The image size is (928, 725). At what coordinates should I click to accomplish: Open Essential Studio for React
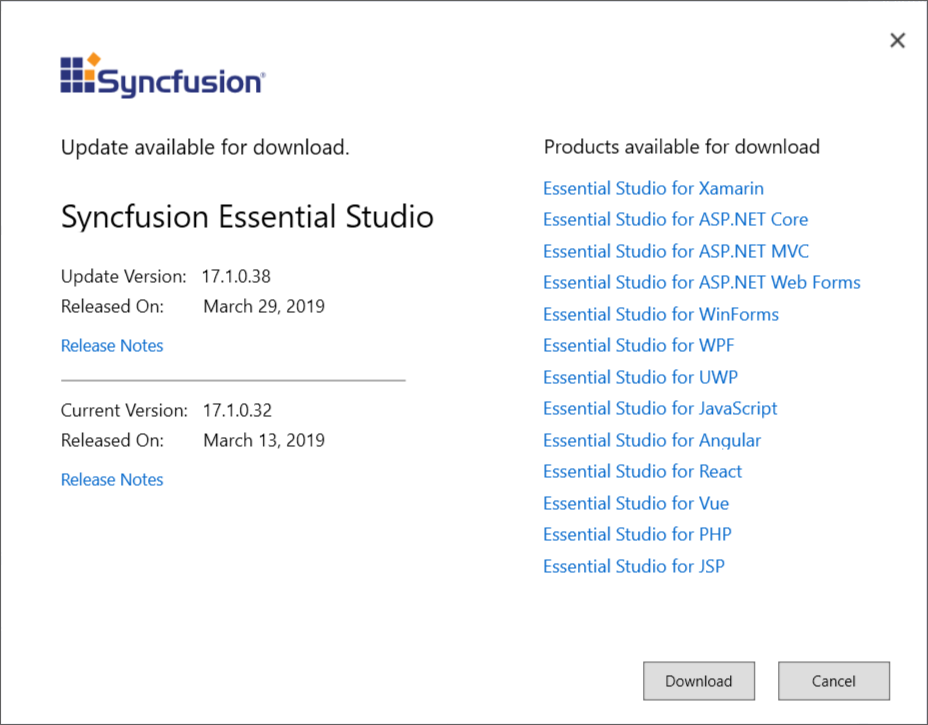(x=642, y=472)
